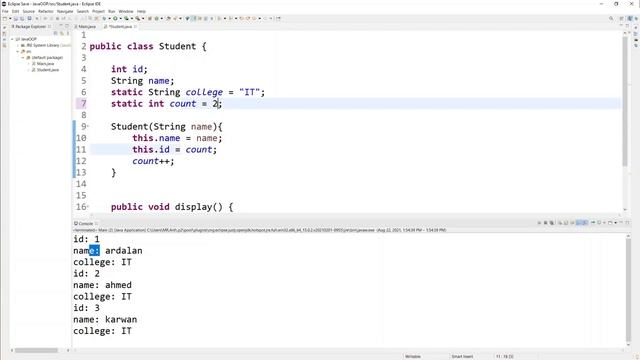Viewport: 640px width, 360px height.
Task: Click line number 7 in the gutter
Action: 84,104
